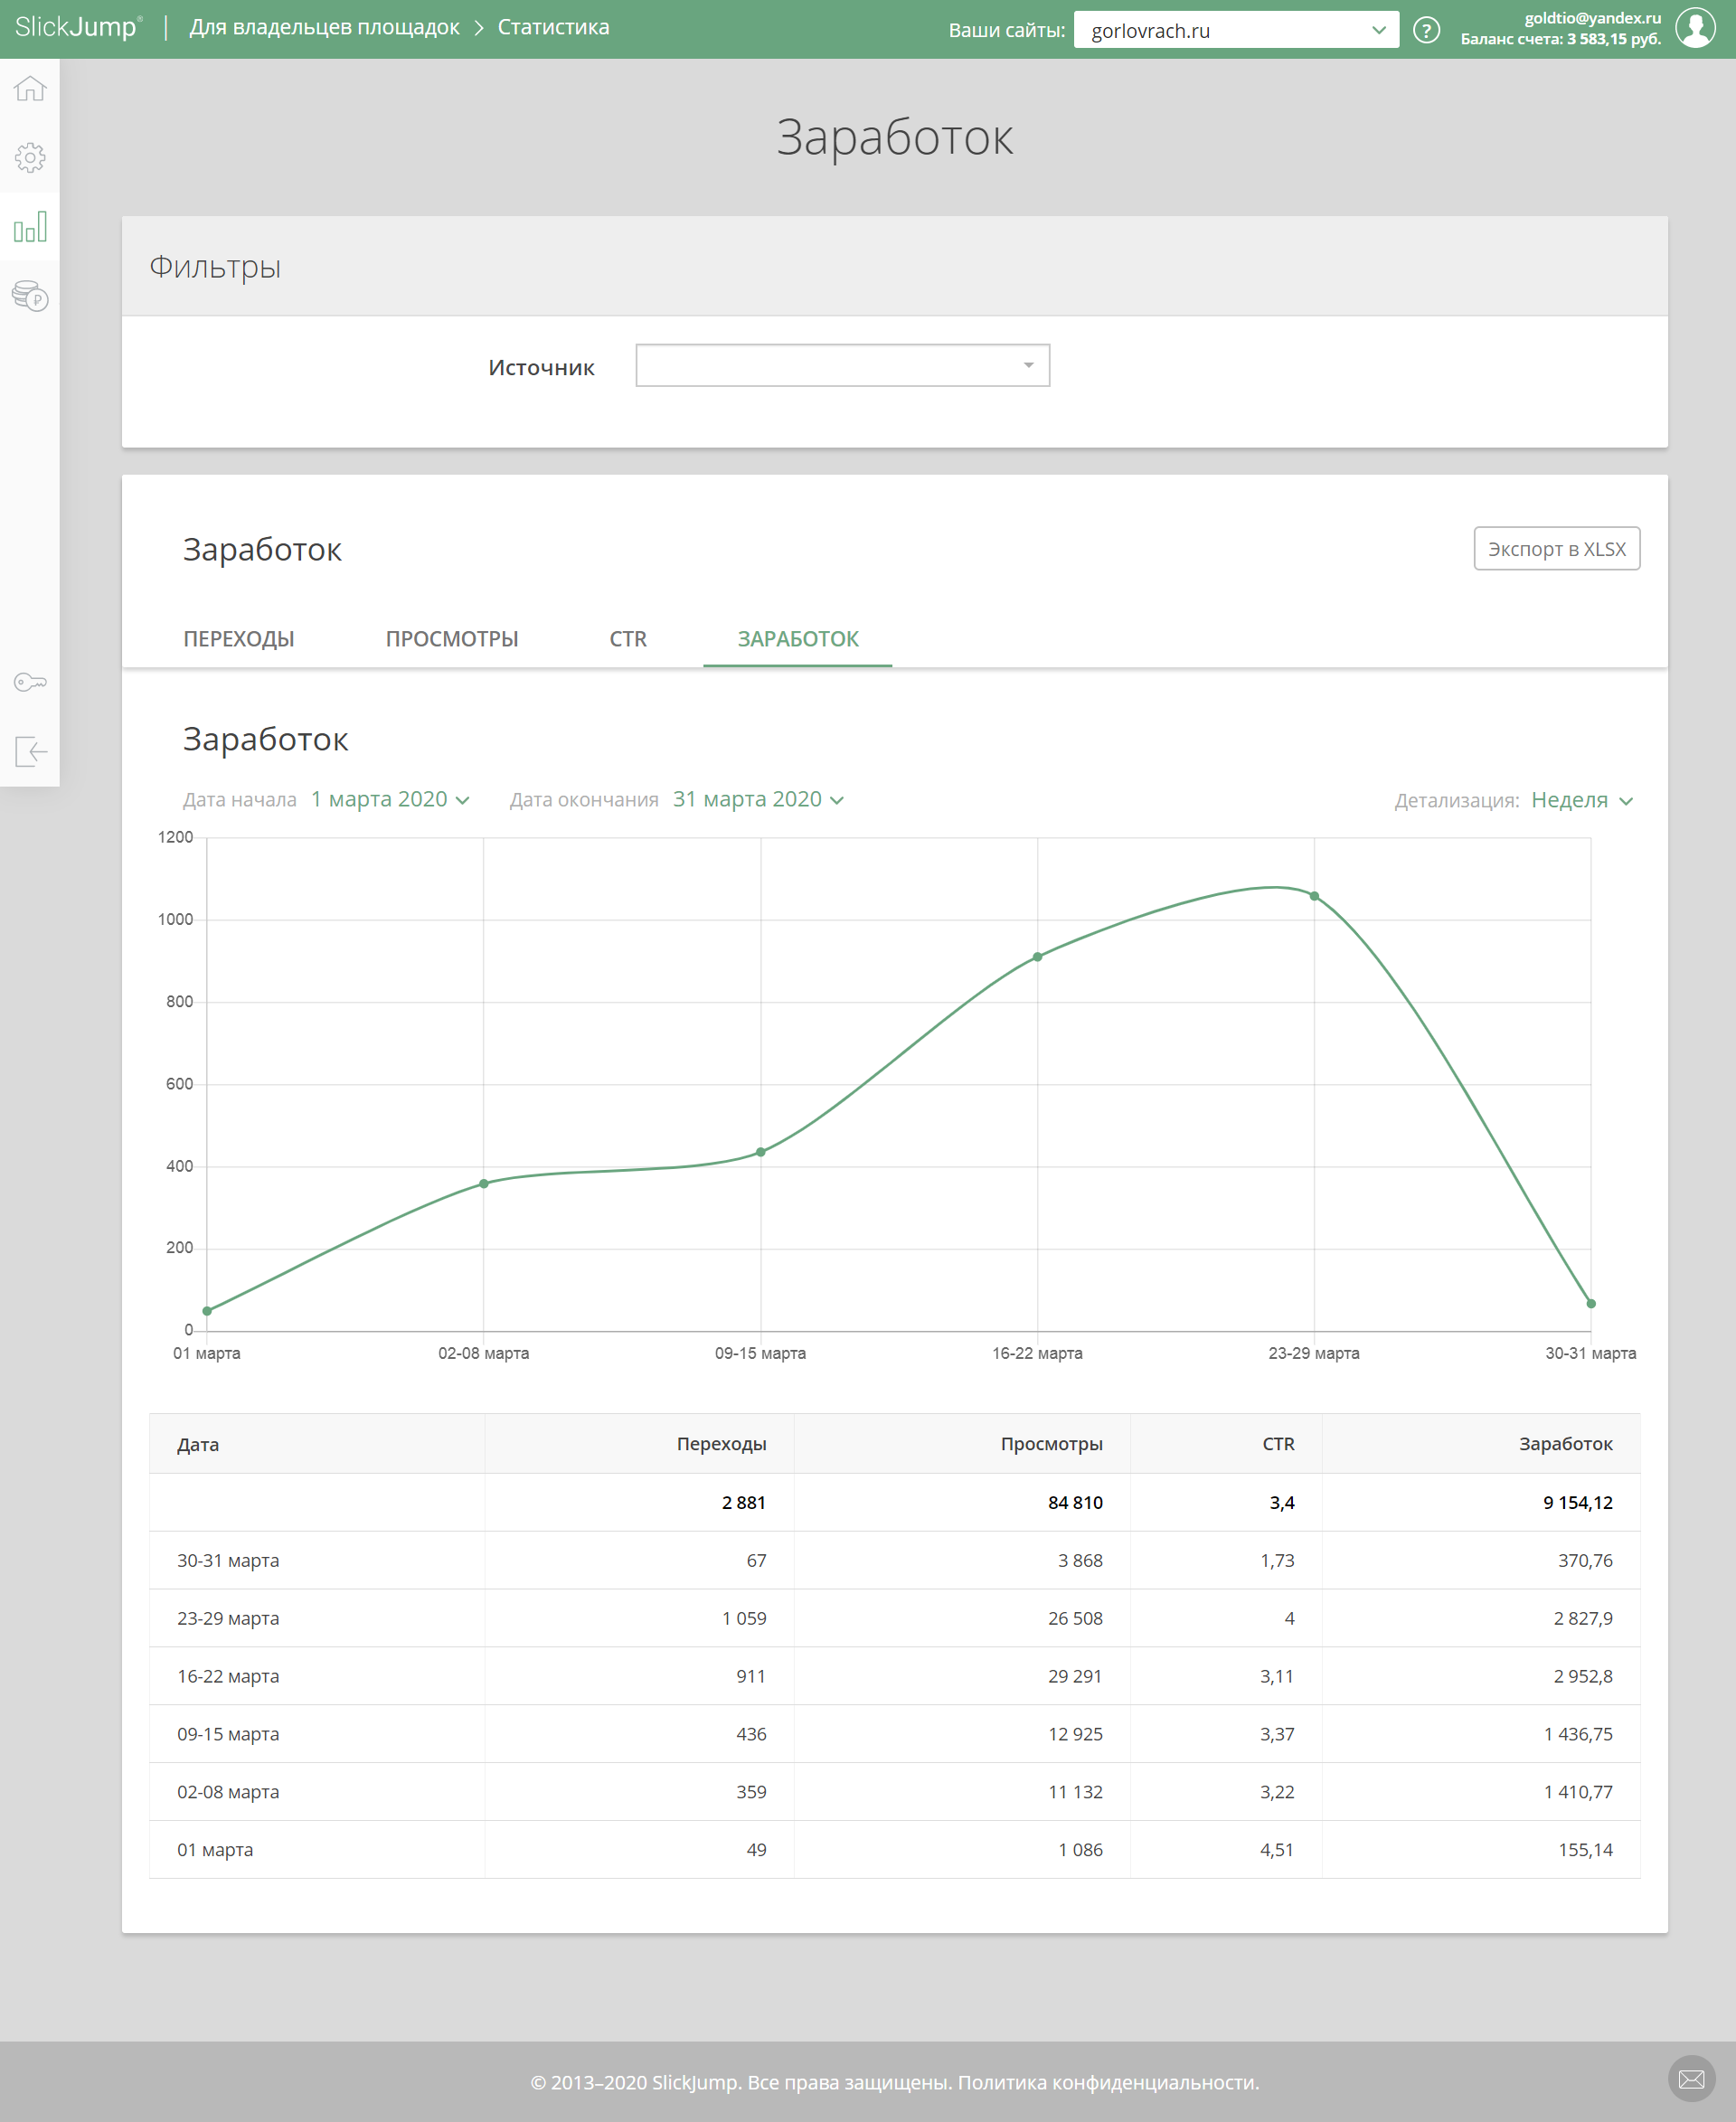Image resolution: width=1736 pixels, height=2122 pixels.
Task: Click the goldtio@yandex.ru account email
Action: click(1592, 18)
